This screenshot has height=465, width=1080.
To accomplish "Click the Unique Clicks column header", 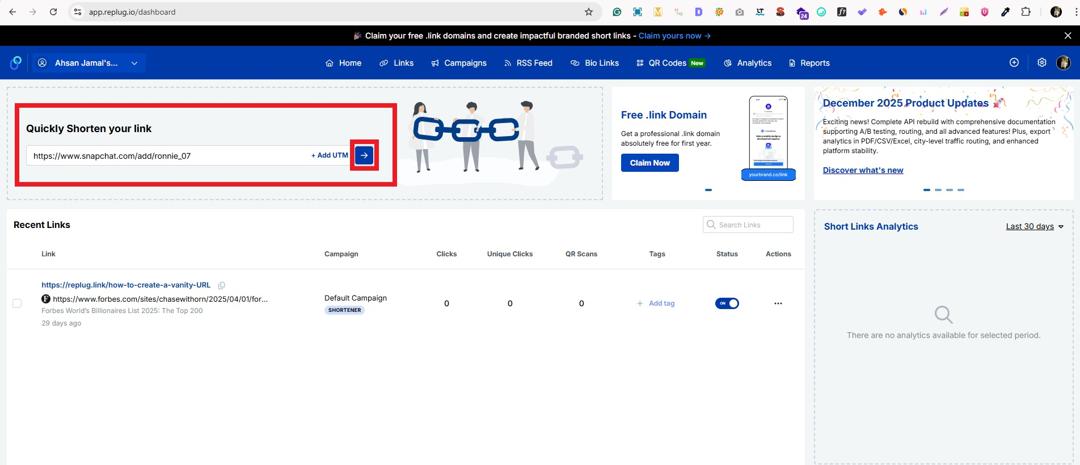I will coord(510,254).
